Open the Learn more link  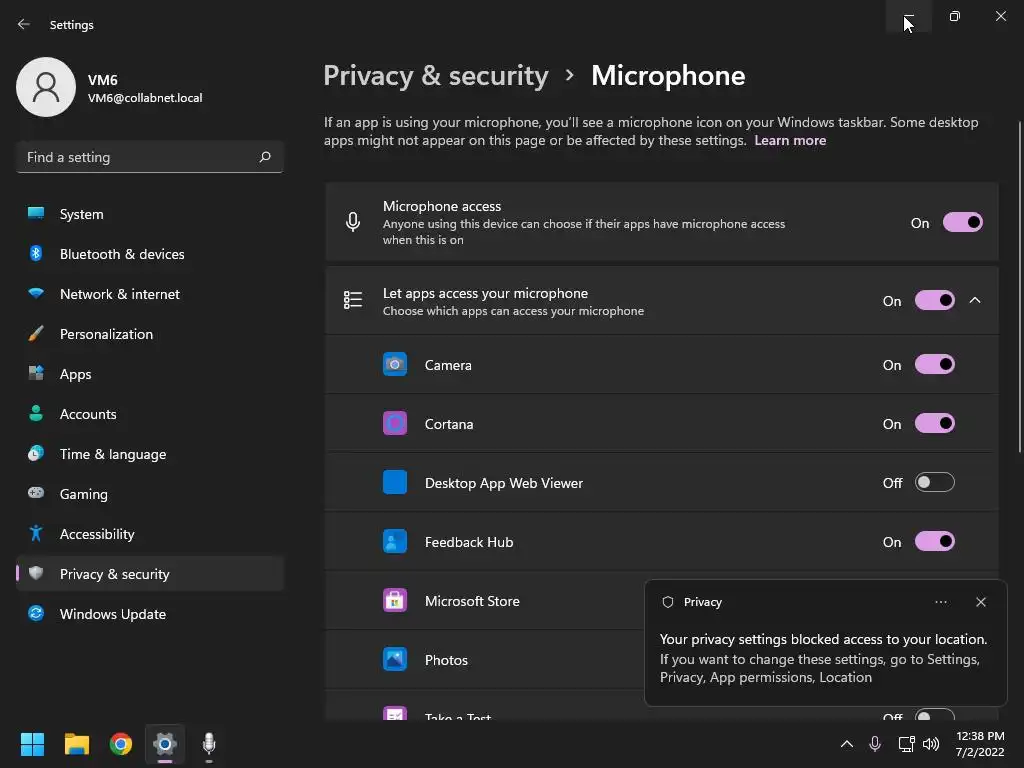point(790,141)
